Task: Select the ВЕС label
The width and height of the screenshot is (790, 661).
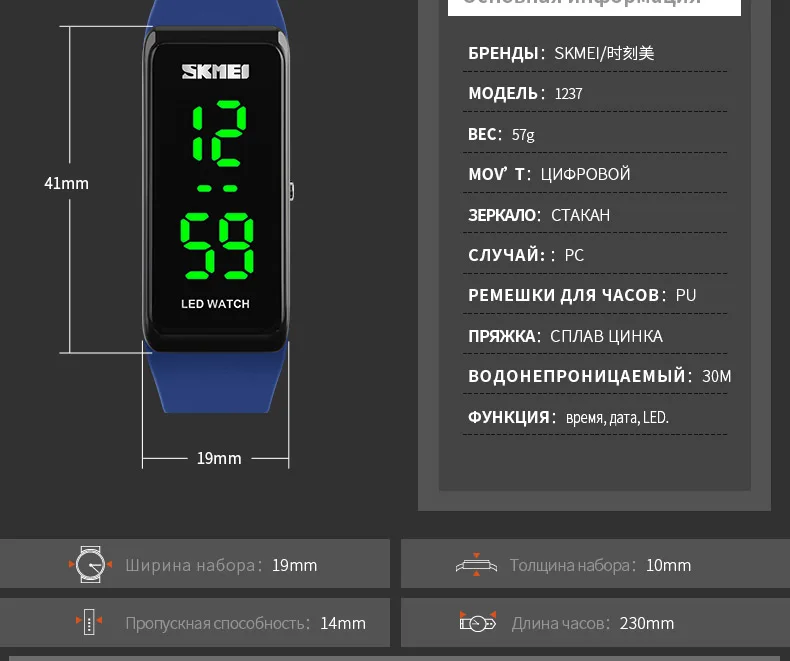Action: 482,135
